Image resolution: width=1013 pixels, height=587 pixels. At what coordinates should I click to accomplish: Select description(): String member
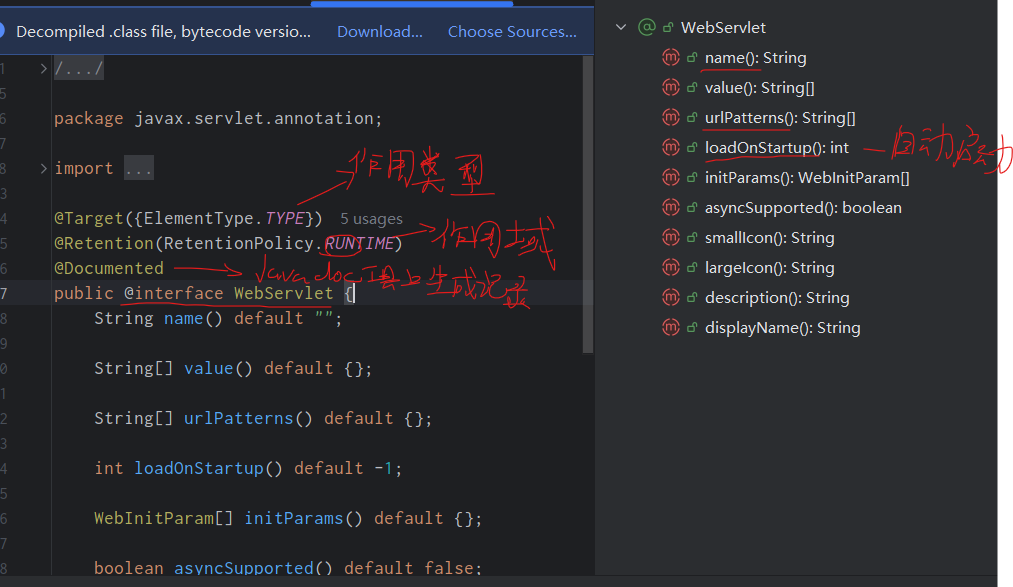tap(777, 298)
